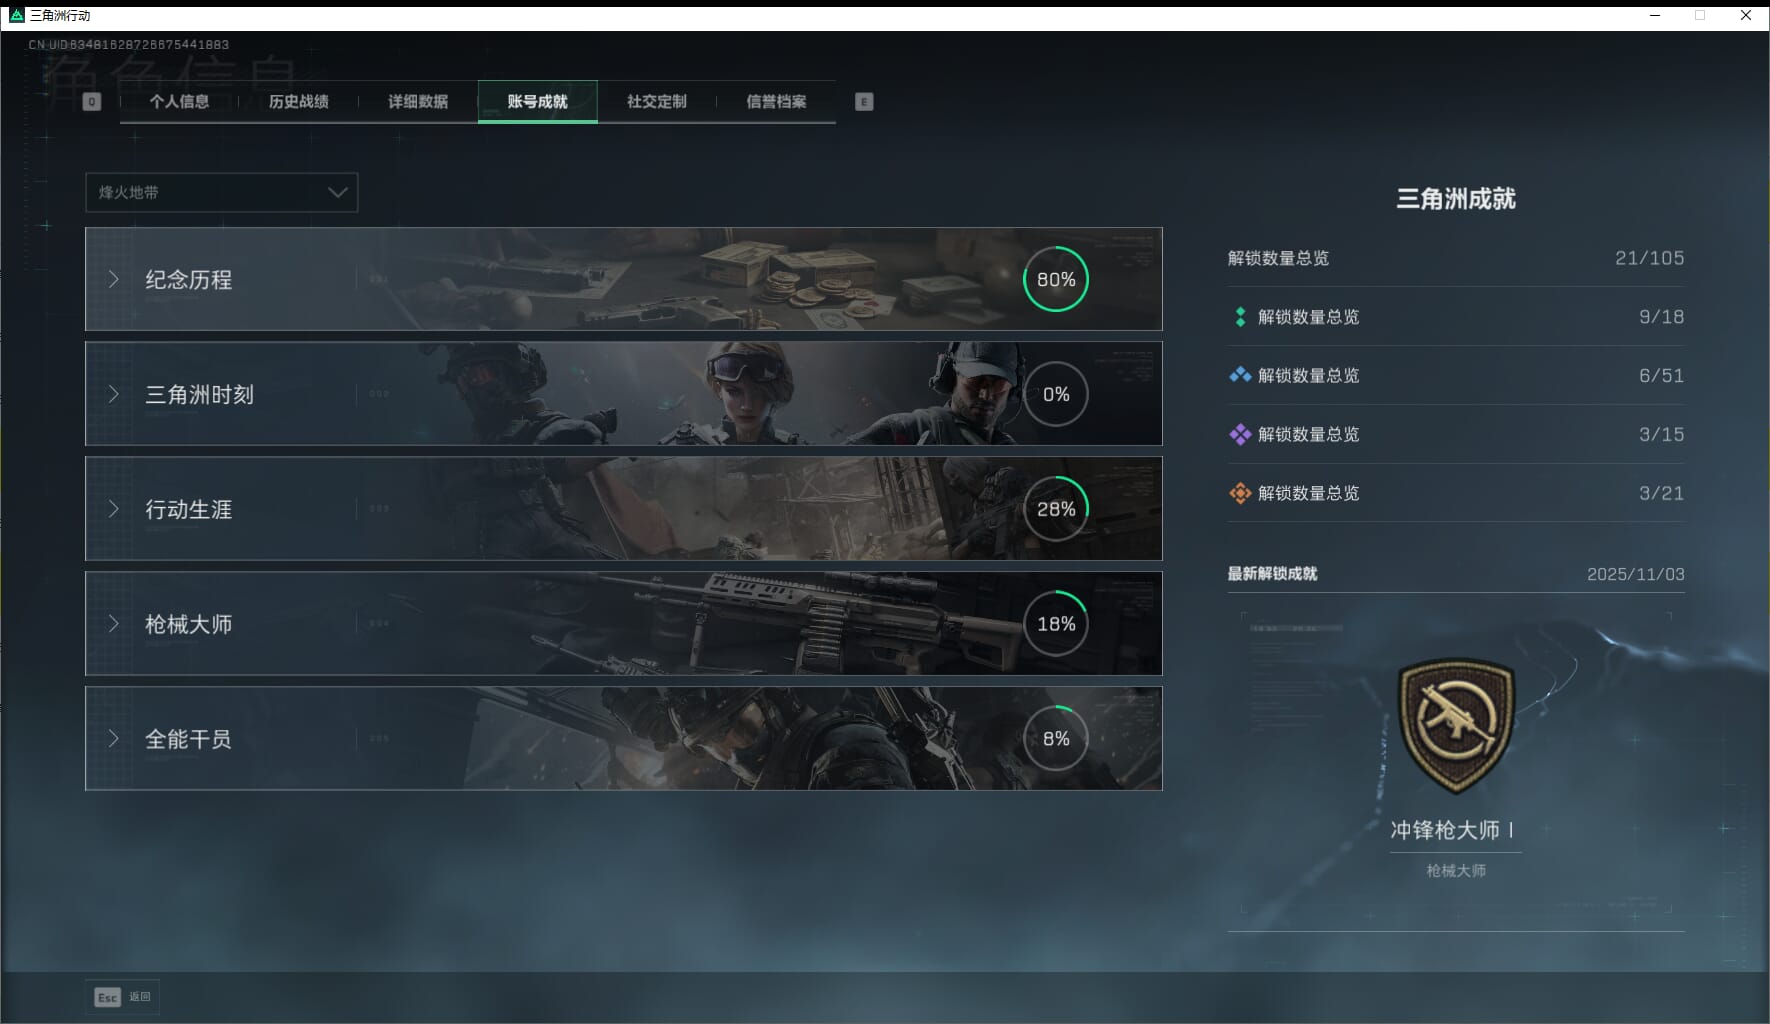Switch to the 历史战绩 tab
Viewport: 1770px width, 1024px height.
[x=299, y=102]
